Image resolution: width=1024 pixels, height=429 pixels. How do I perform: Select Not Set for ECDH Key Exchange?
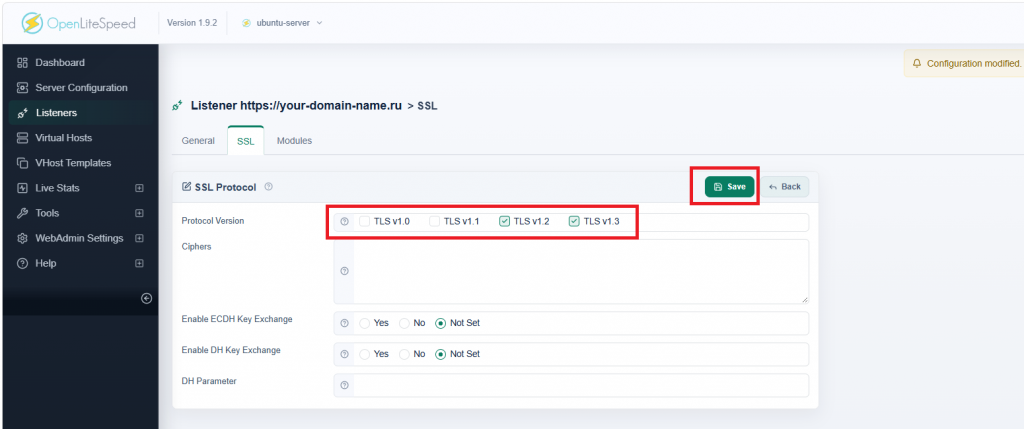(x=441, y=323)
